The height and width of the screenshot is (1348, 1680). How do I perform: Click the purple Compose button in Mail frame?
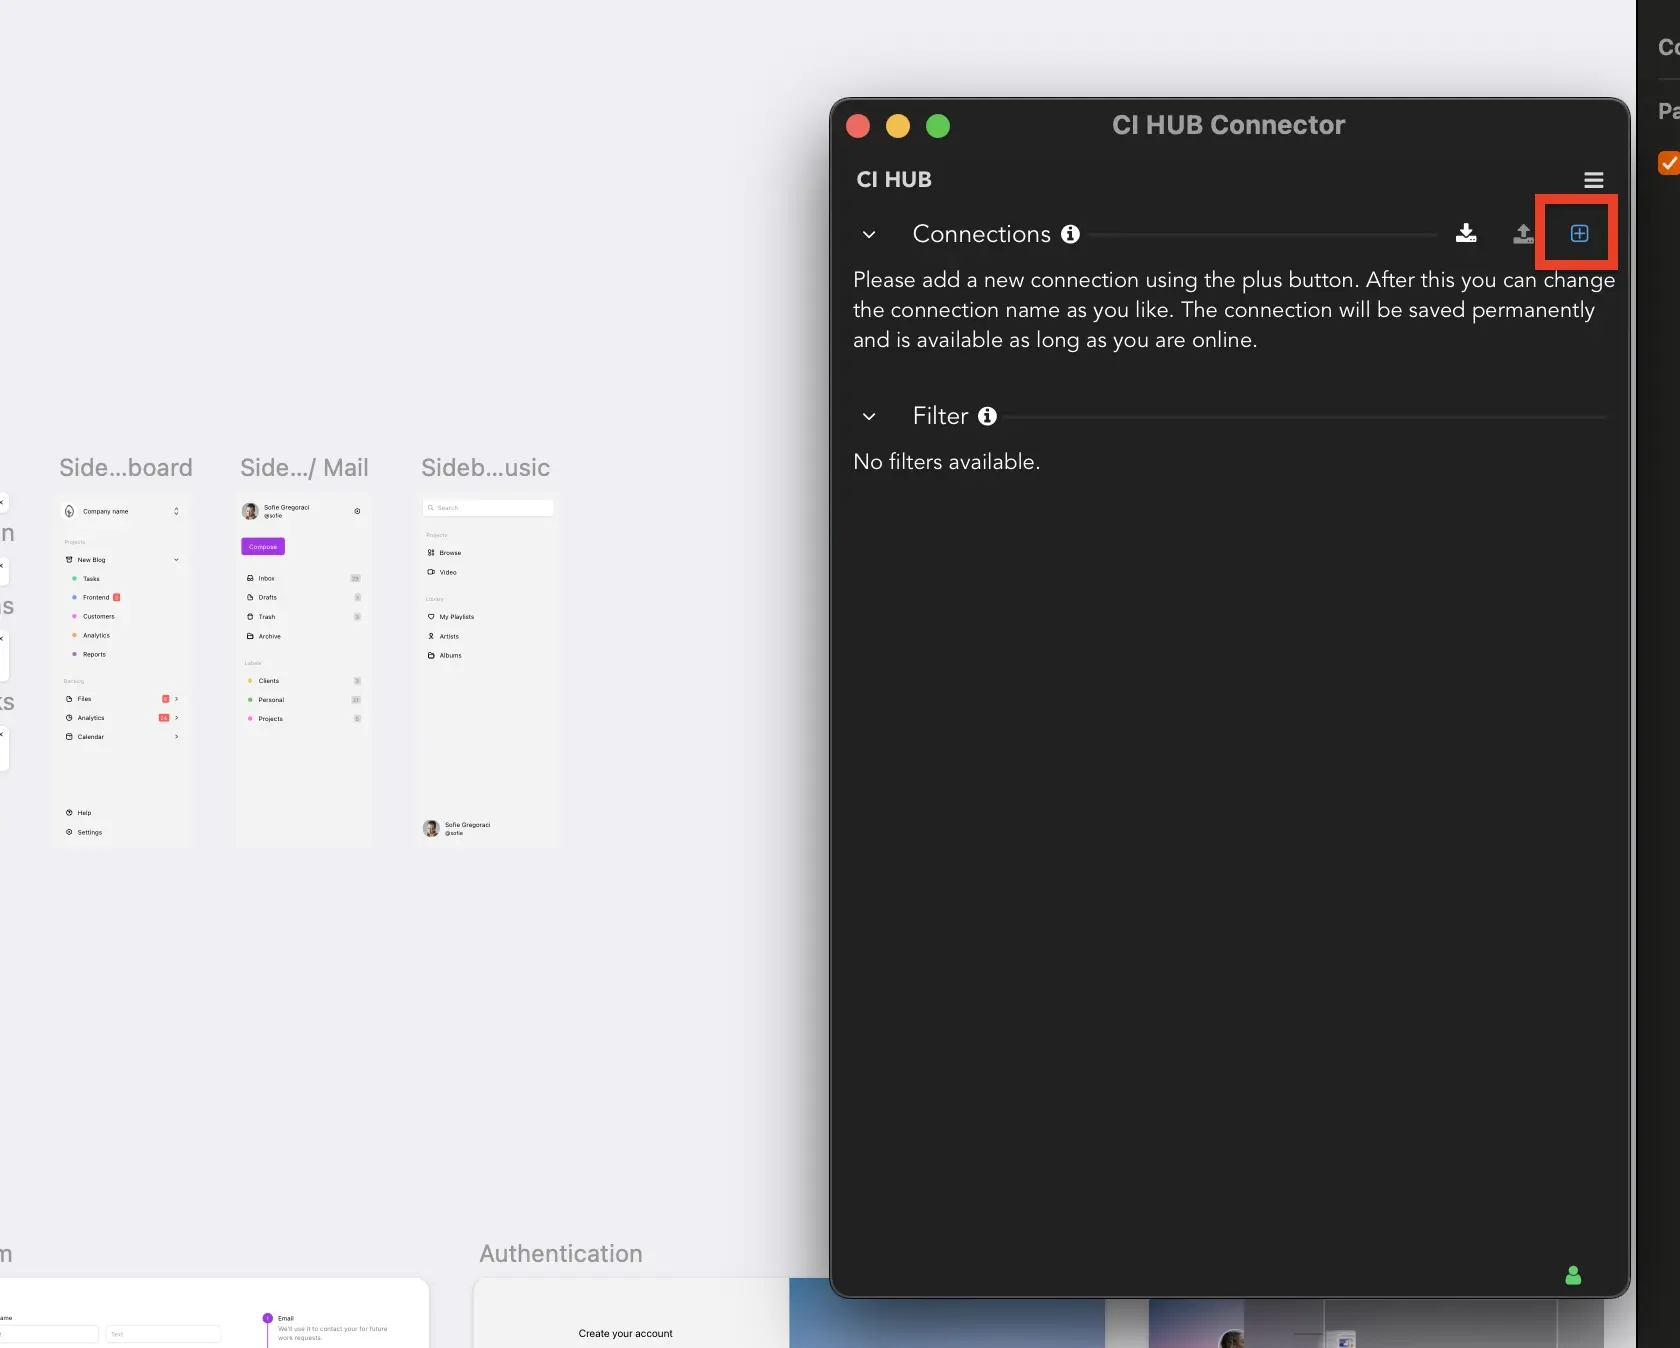click(263, 546)
